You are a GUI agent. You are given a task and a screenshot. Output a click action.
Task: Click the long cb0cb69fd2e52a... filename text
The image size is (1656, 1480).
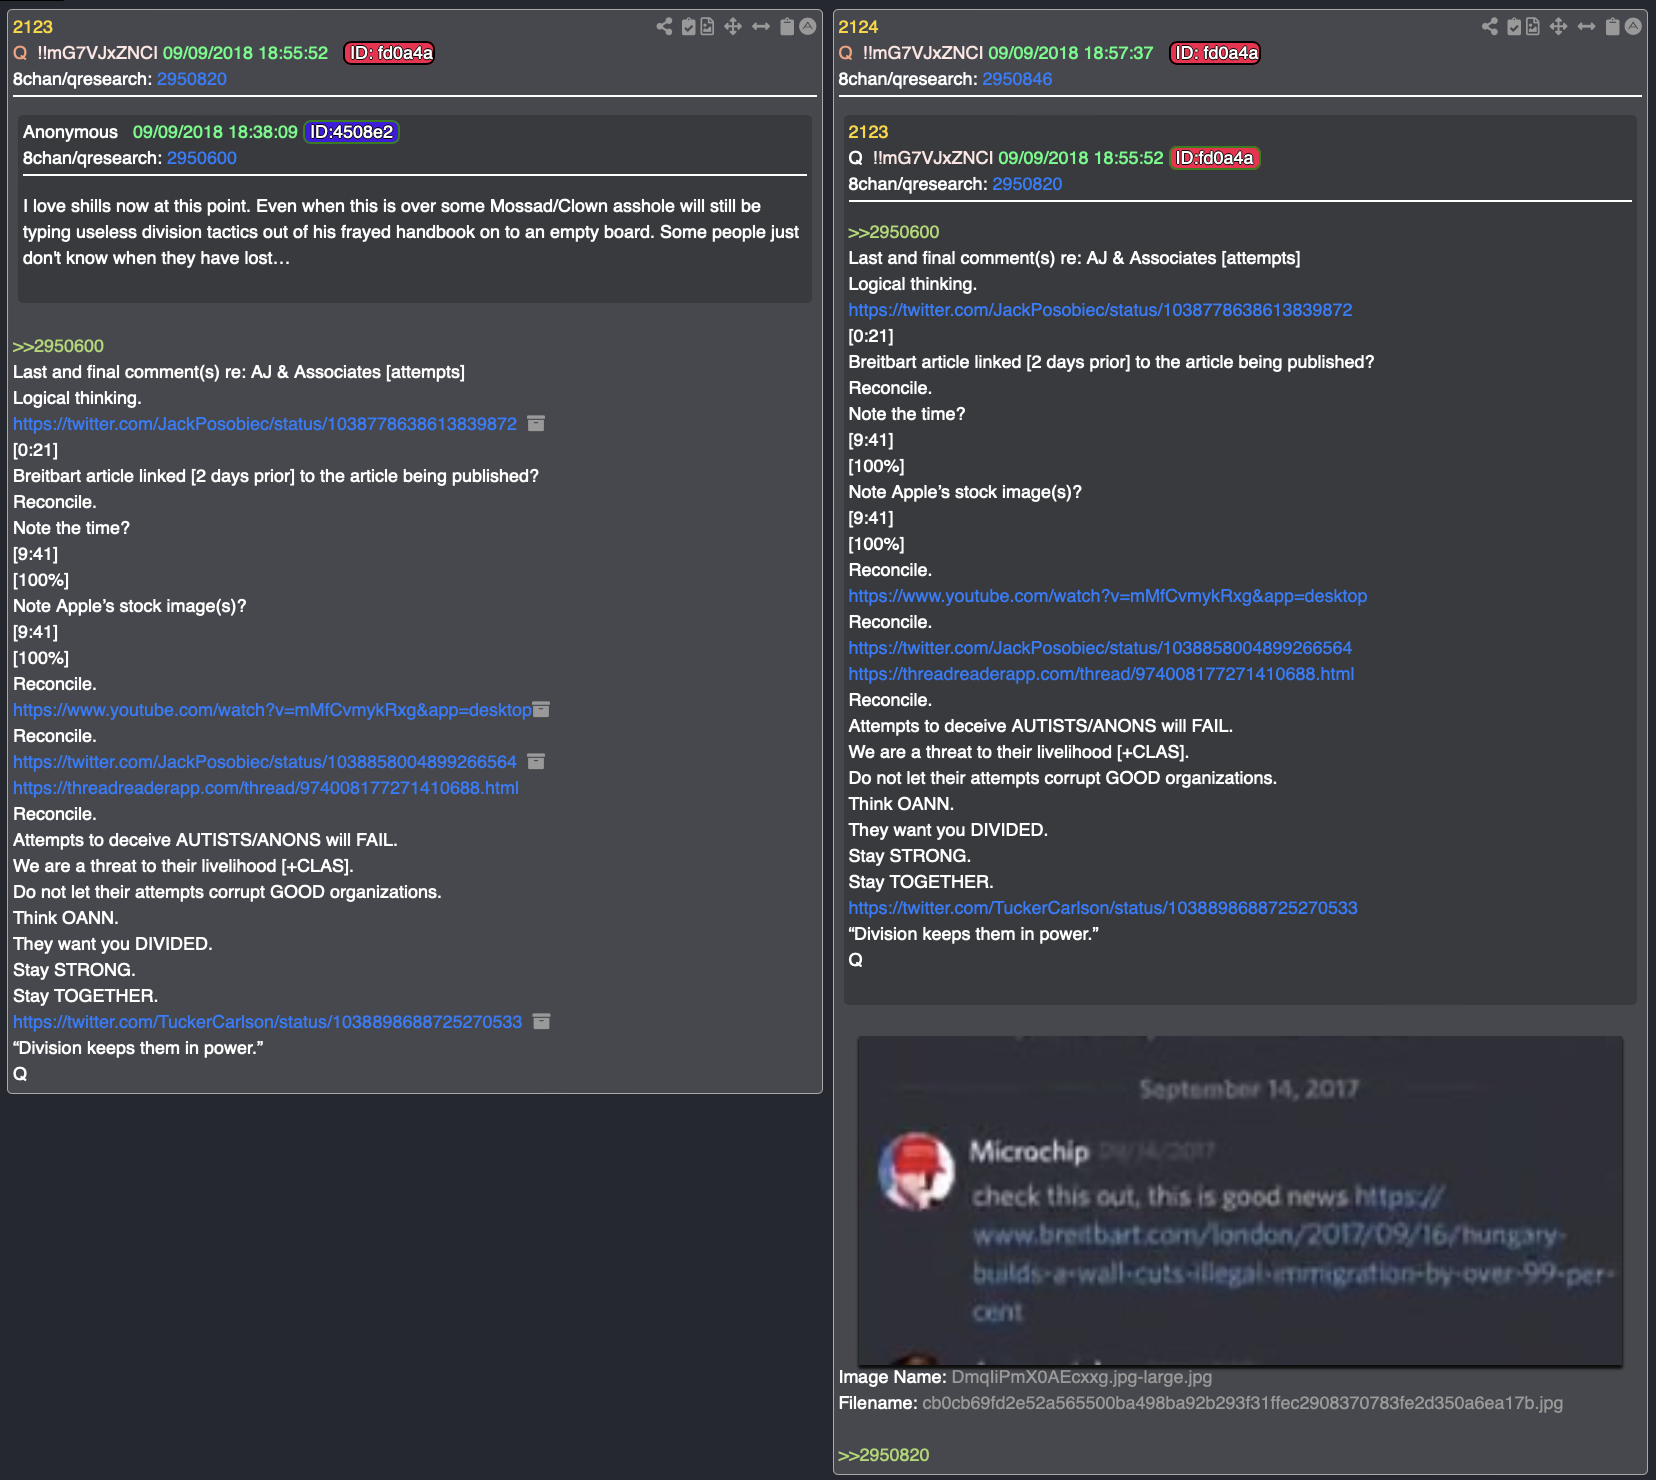point(1242,1403)
